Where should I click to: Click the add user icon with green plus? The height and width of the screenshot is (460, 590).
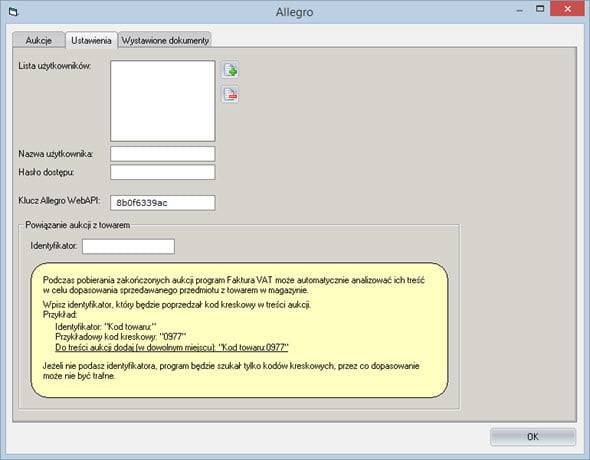[x=230, y=70]
